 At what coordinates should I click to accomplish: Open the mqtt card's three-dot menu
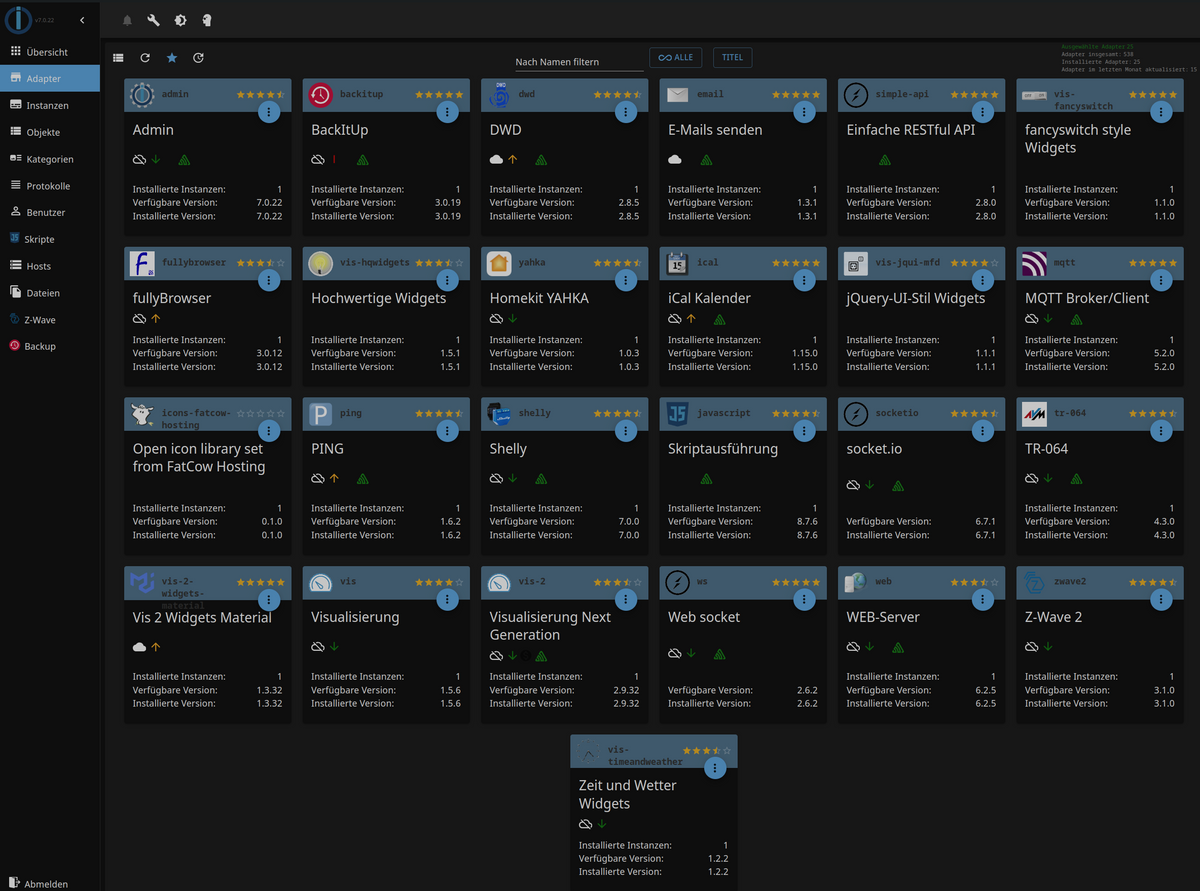click(1161, 280)
